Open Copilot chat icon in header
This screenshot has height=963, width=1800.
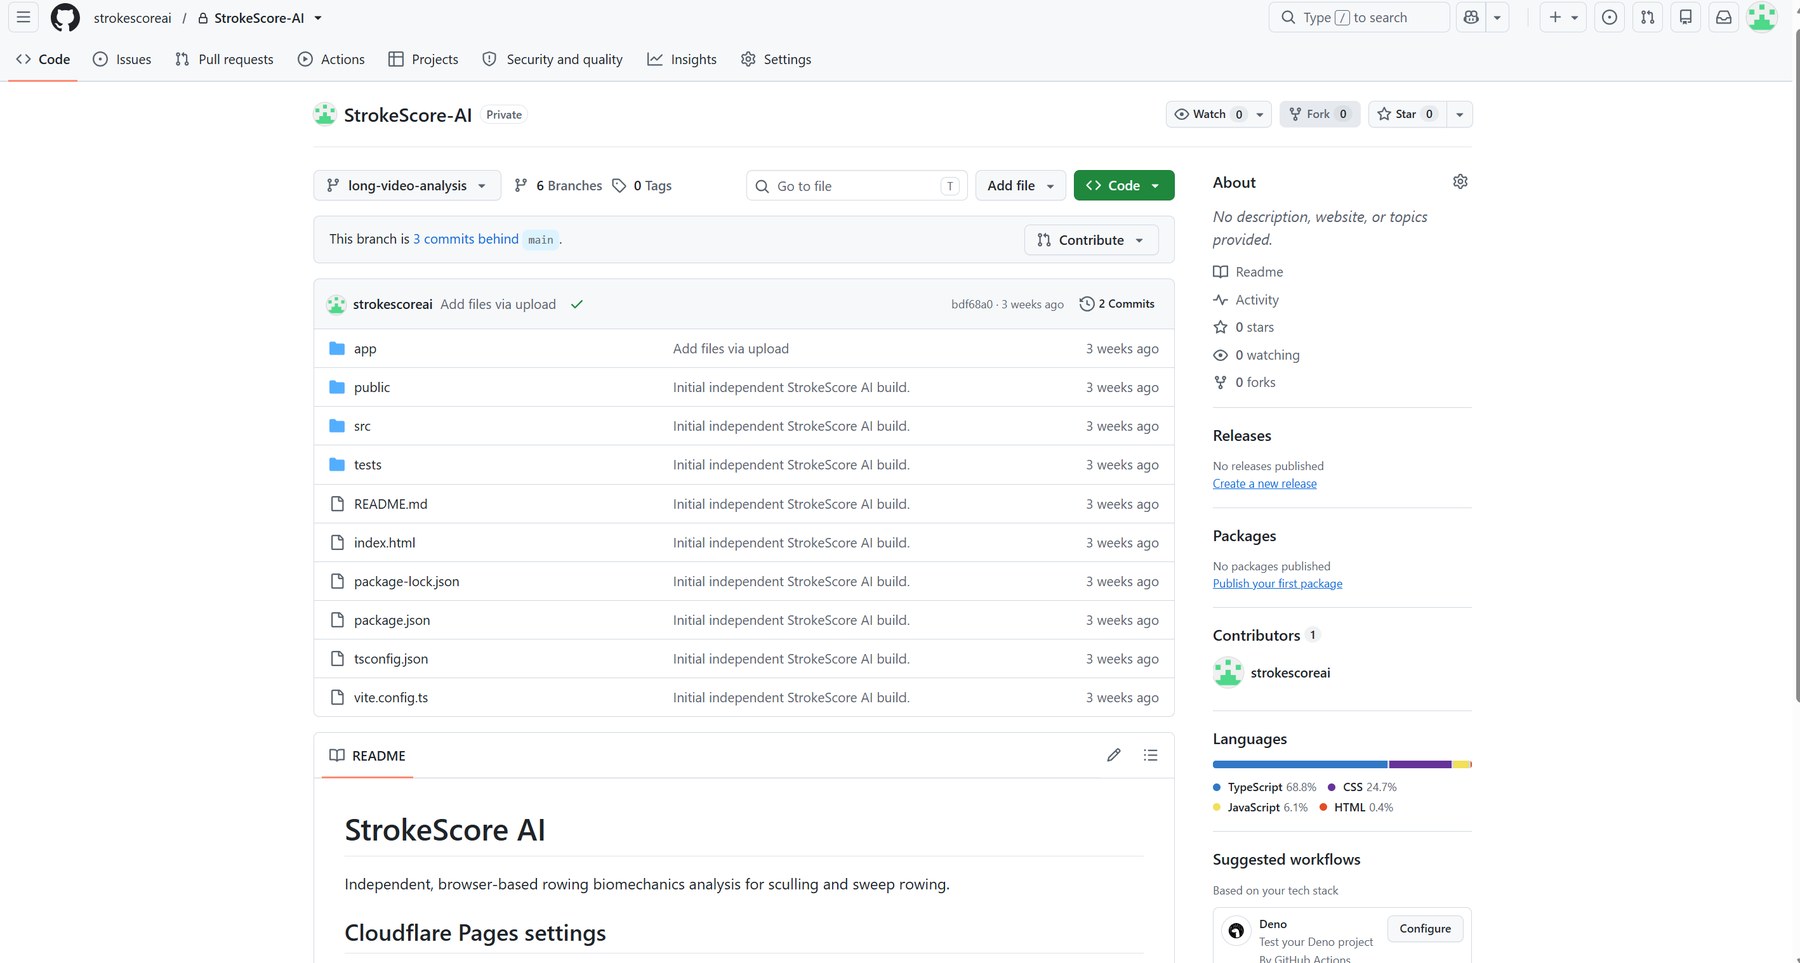pyautogui.click(x=1471, y=17)
